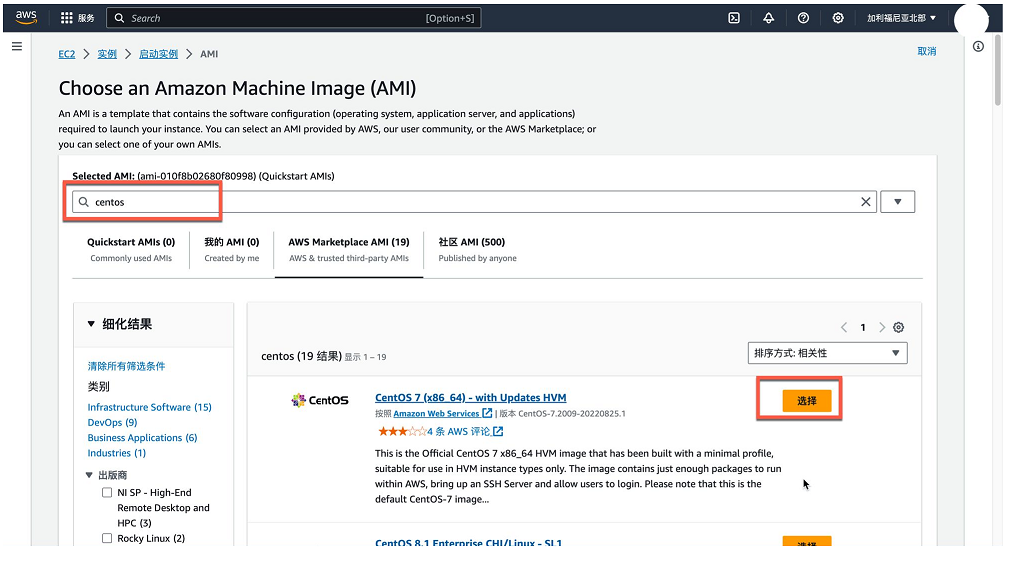This screenshot has width=1015, height=564.
Task: Launch the CloudShell terminal icon
Action: [x=733, y=18]
